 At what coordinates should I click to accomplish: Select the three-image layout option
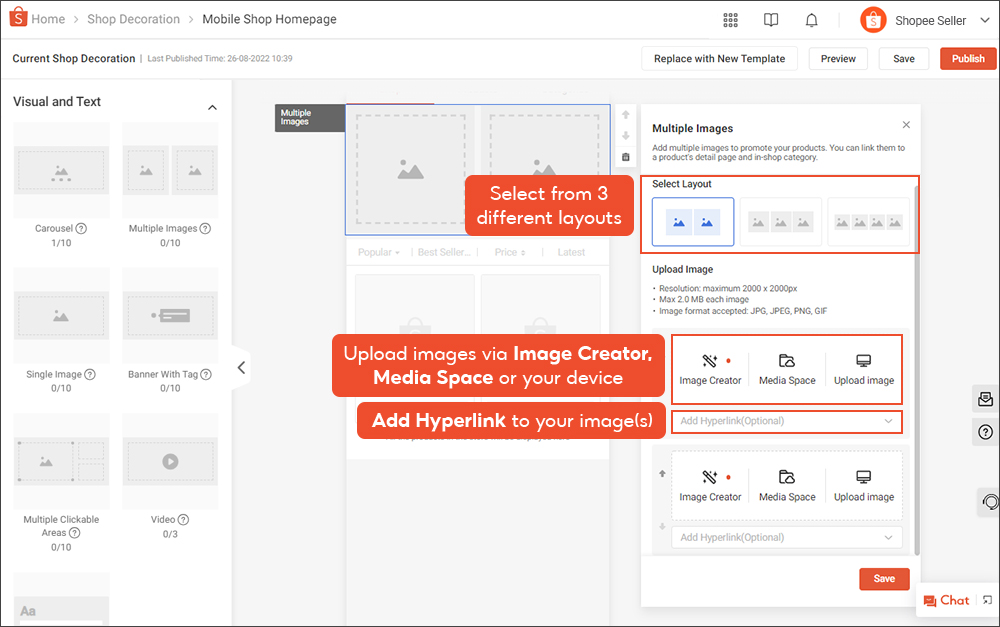[x=780, y=222]
